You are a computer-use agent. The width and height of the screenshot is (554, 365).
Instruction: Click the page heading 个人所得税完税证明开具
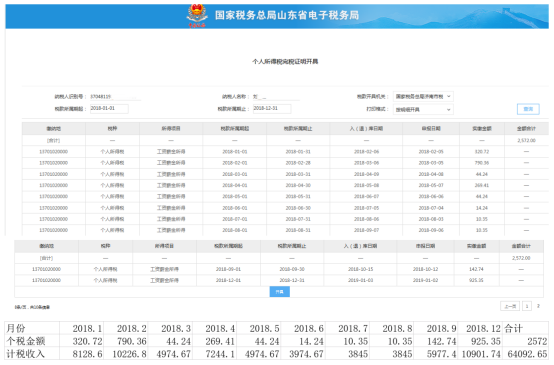point(285,61)
